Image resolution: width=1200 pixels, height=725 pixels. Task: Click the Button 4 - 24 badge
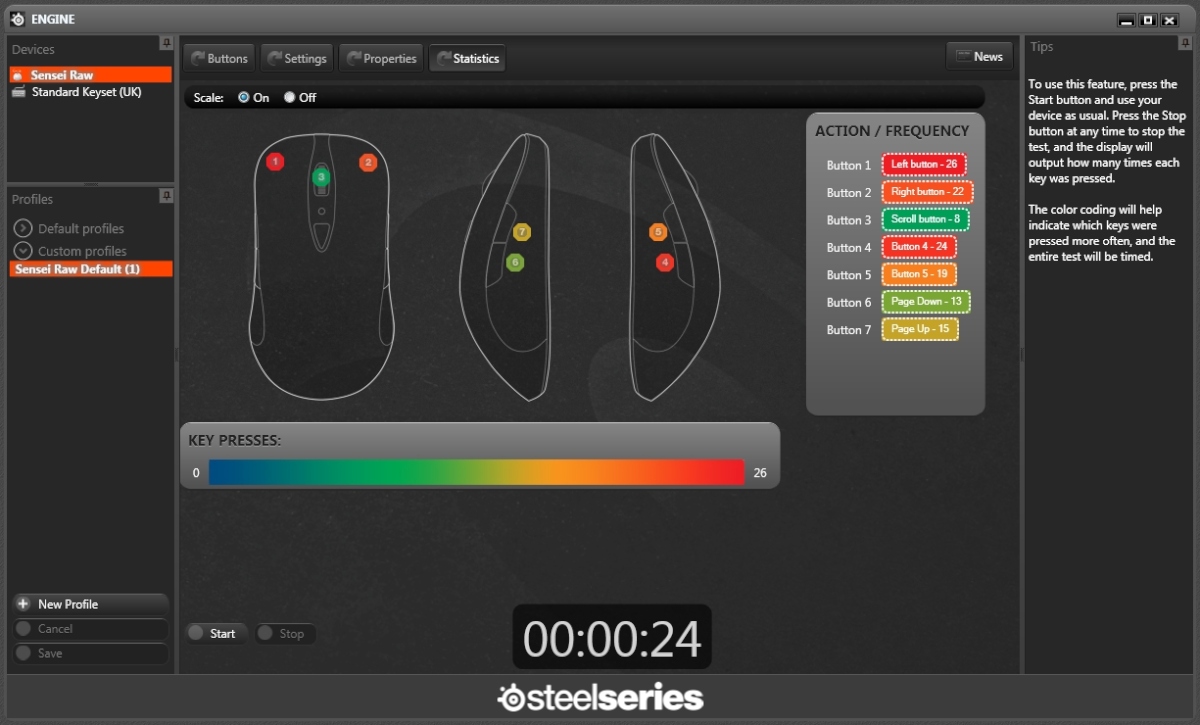919,247
